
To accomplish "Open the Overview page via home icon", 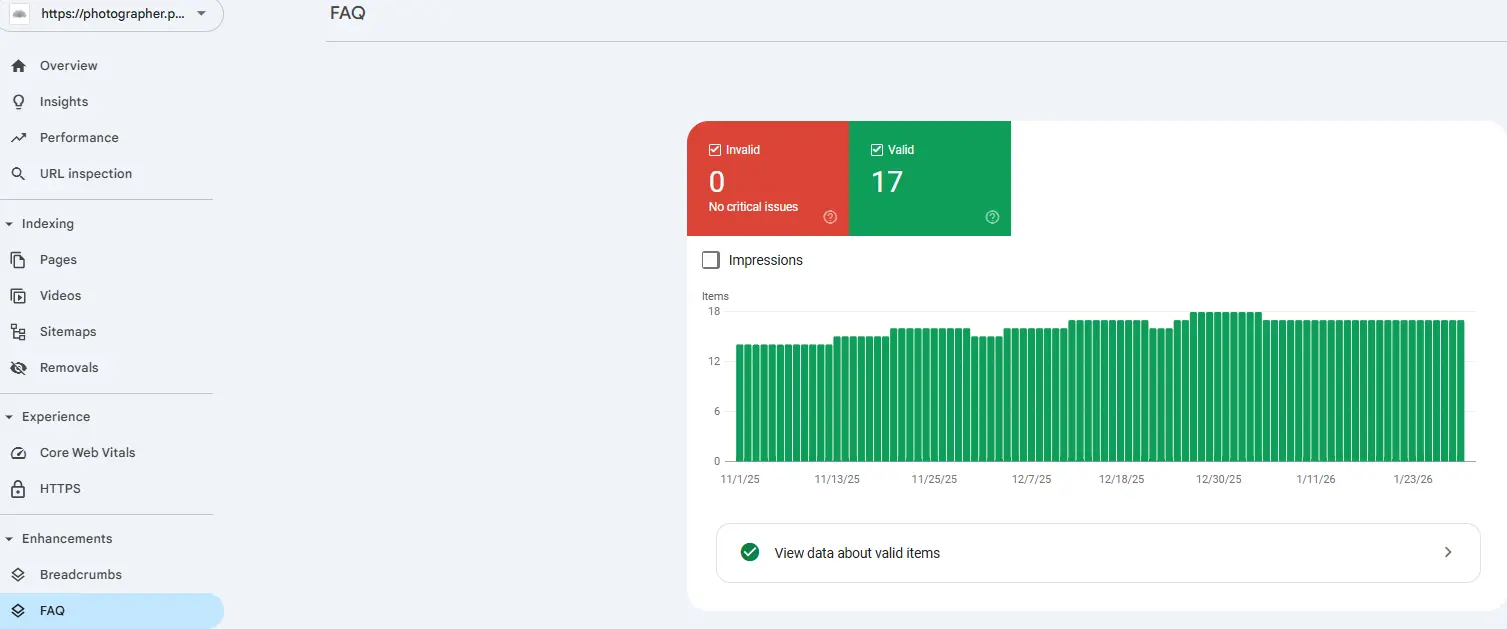I will (20, 65).
